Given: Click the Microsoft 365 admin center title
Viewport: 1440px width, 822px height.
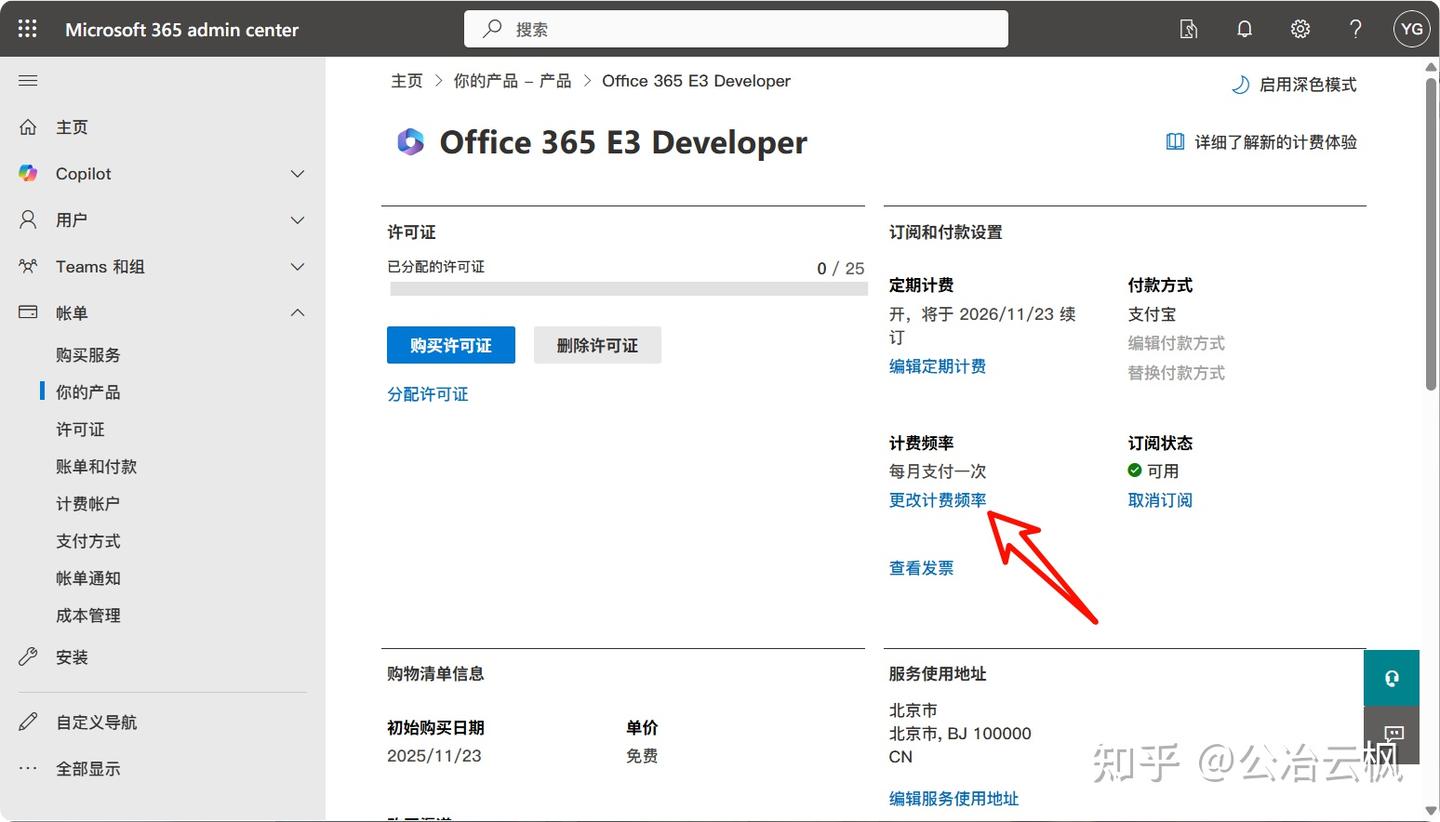Looking at the screenshot, I should pyautogui.click(x=182, y=30).
